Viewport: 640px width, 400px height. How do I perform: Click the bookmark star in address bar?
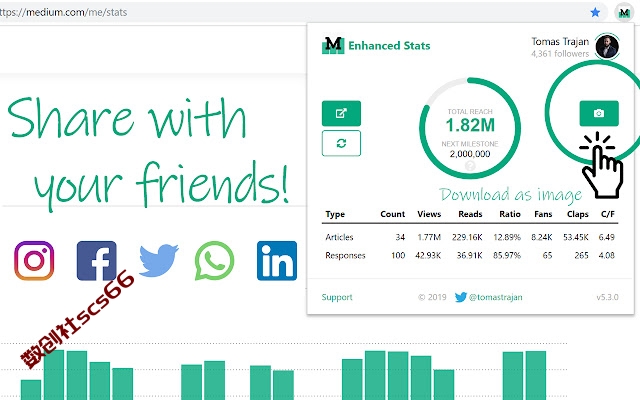point(595,12)
